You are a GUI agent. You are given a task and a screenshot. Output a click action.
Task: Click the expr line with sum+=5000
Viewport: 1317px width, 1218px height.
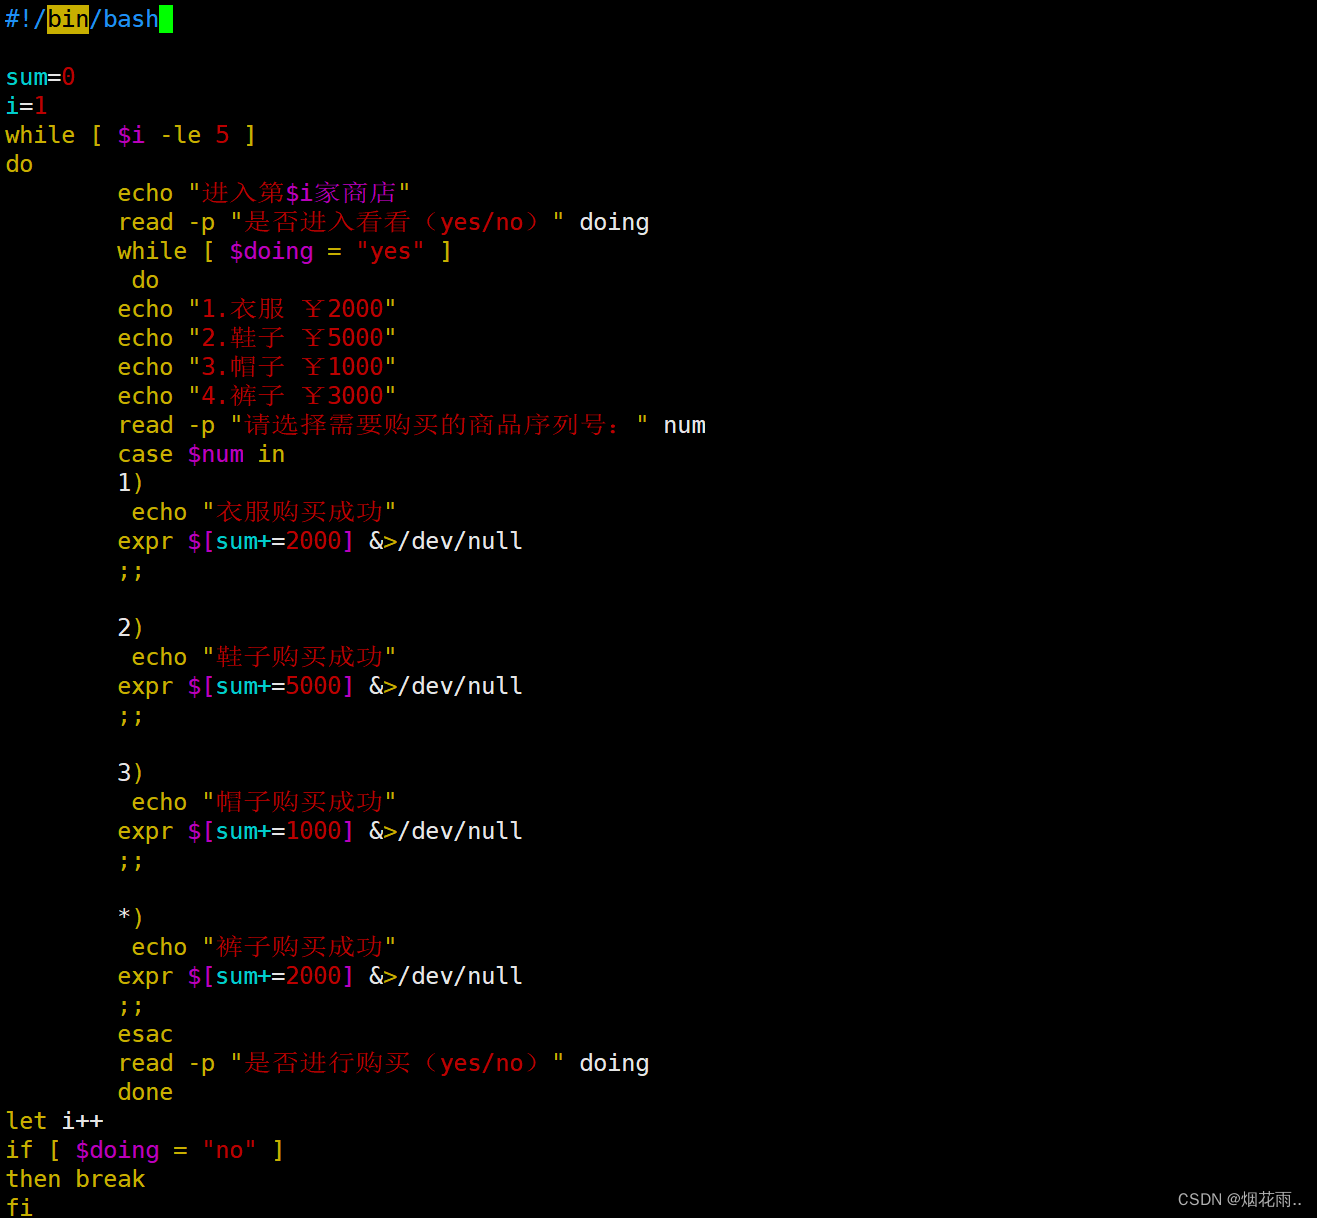320,686
